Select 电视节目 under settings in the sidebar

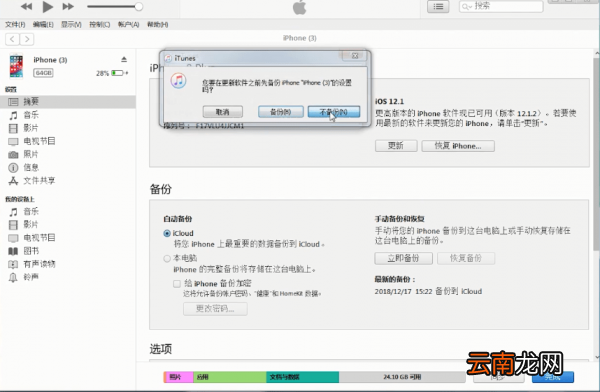coord(68,141)
